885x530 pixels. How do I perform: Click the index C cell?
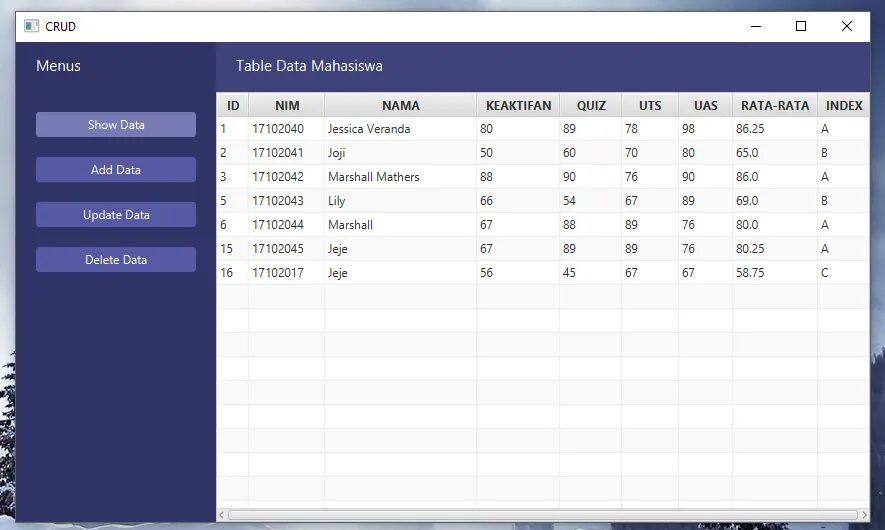pos(844,273)
